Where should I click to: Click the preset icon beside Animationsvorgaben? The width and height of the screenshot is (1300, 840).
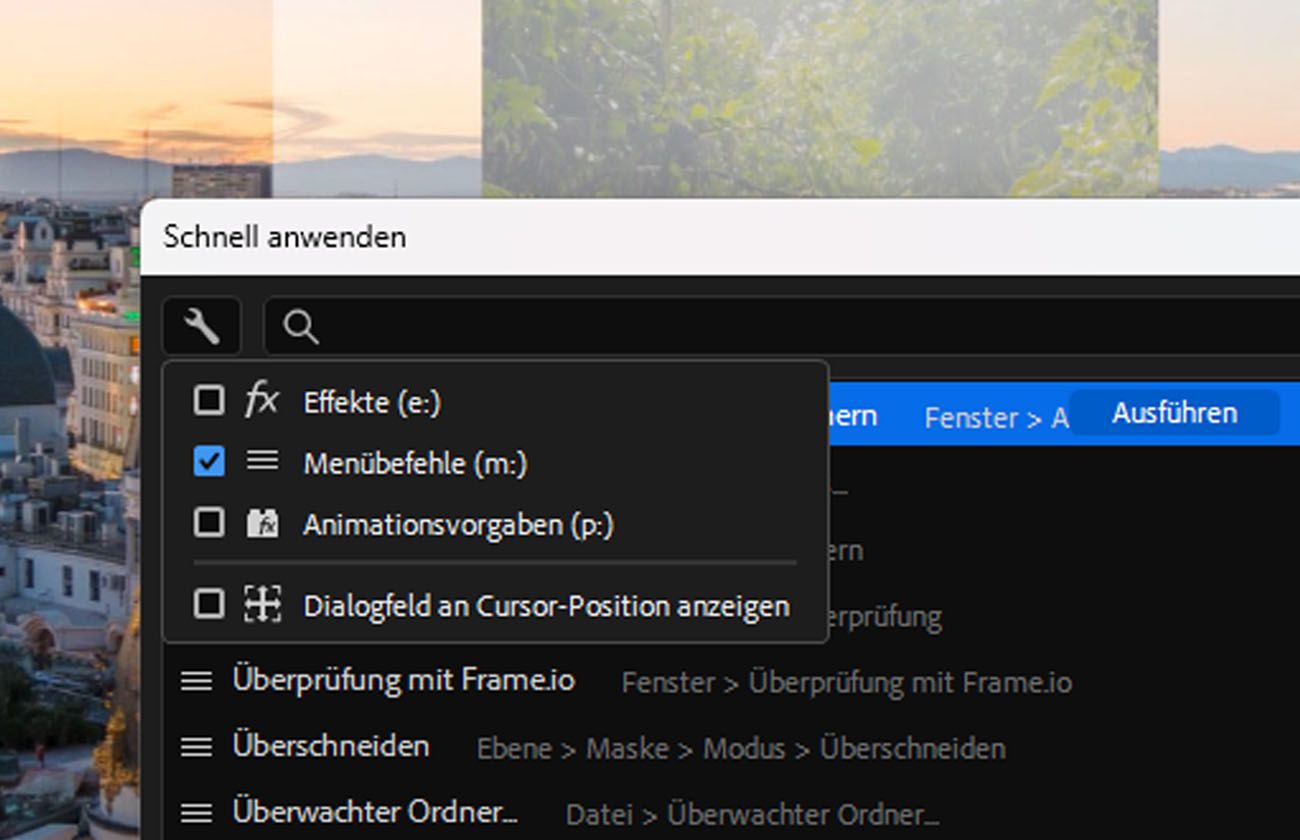[262, 523]
